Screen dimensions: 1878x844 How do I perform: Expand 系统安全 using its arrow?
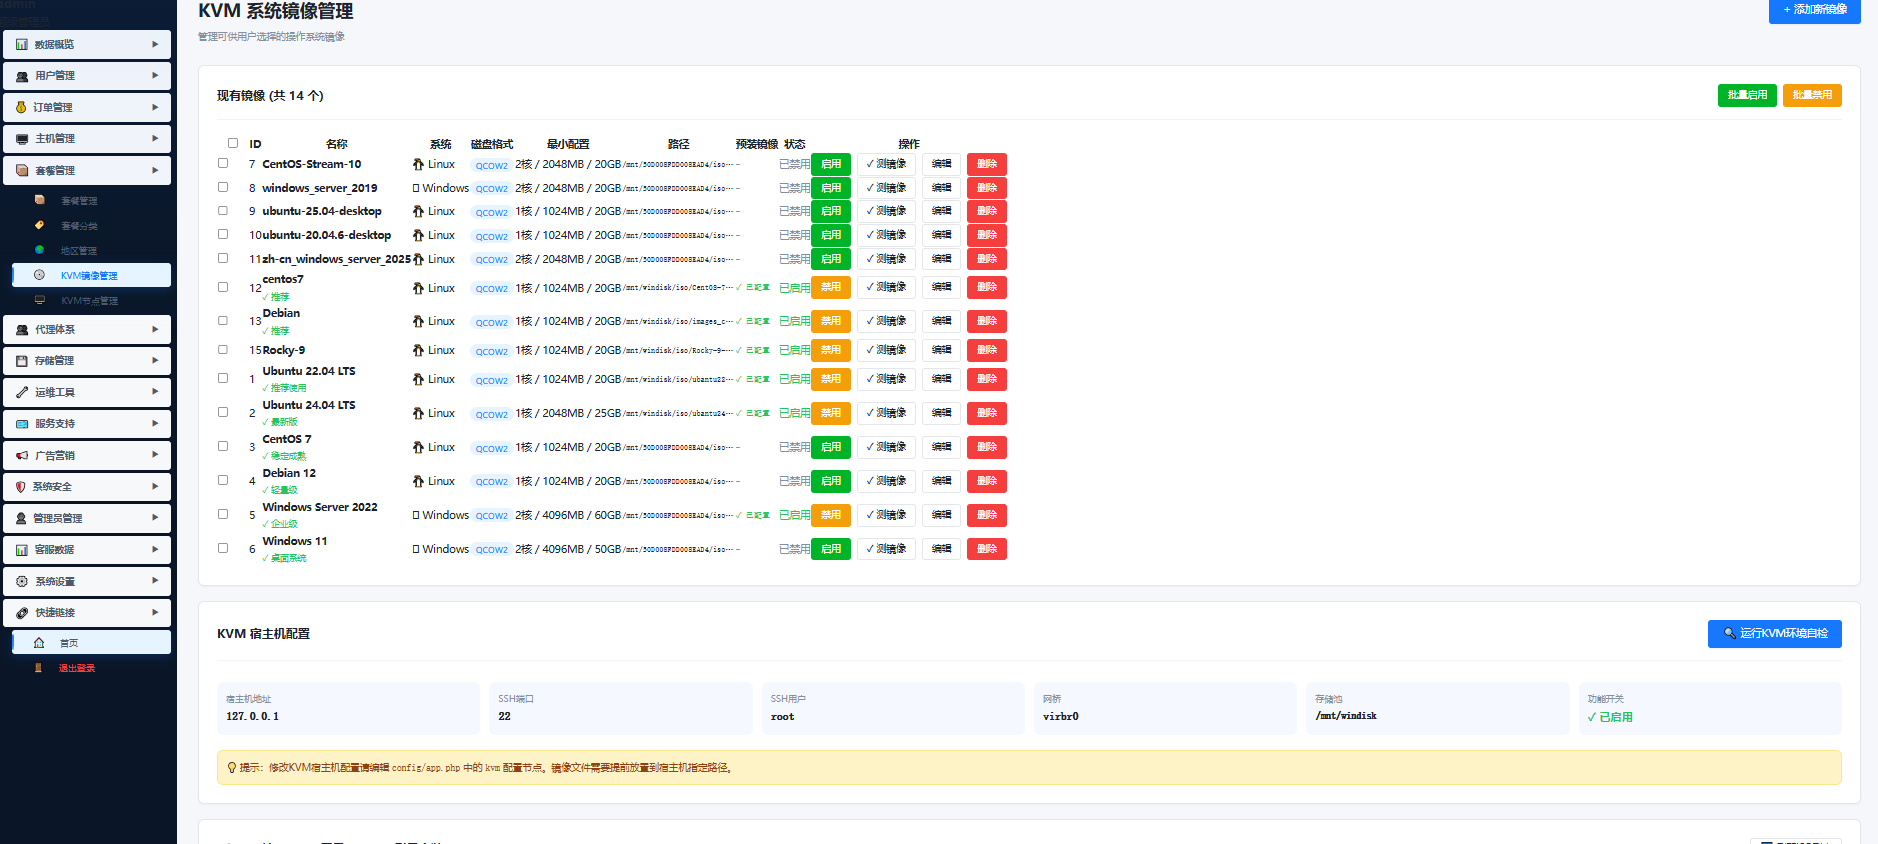point(155,487)
